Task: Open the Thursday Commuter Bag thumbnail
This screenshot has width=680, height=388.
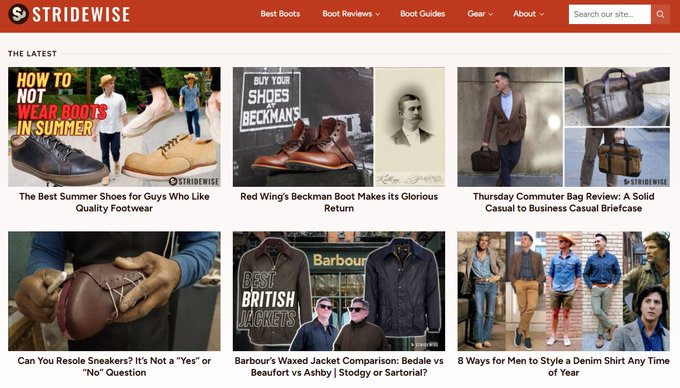Action: point(563,127)
